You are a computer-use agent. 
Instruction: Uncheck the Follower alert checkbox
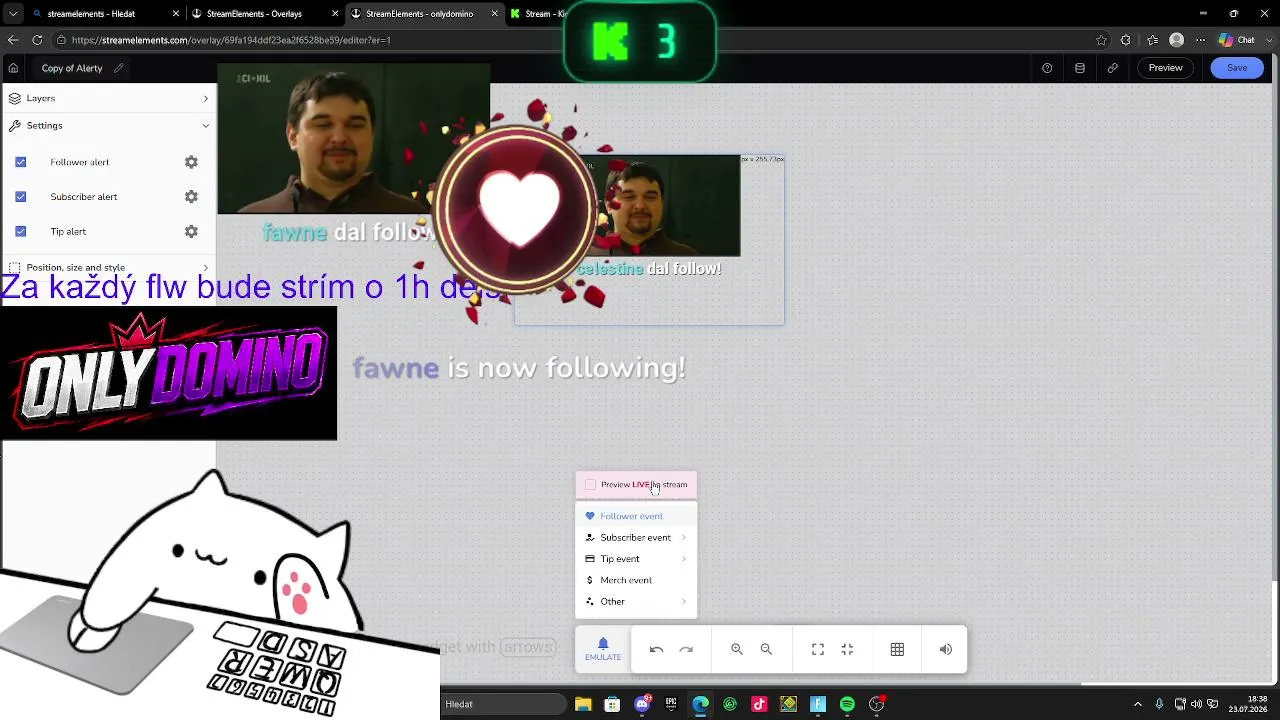tap(20, 162)
